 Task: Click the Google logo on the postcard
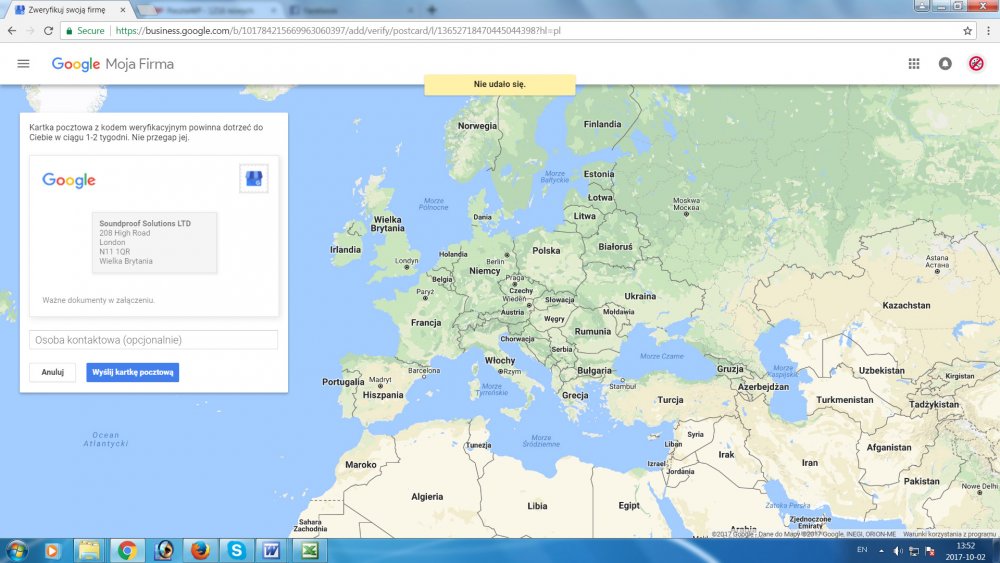pos(69,180)
